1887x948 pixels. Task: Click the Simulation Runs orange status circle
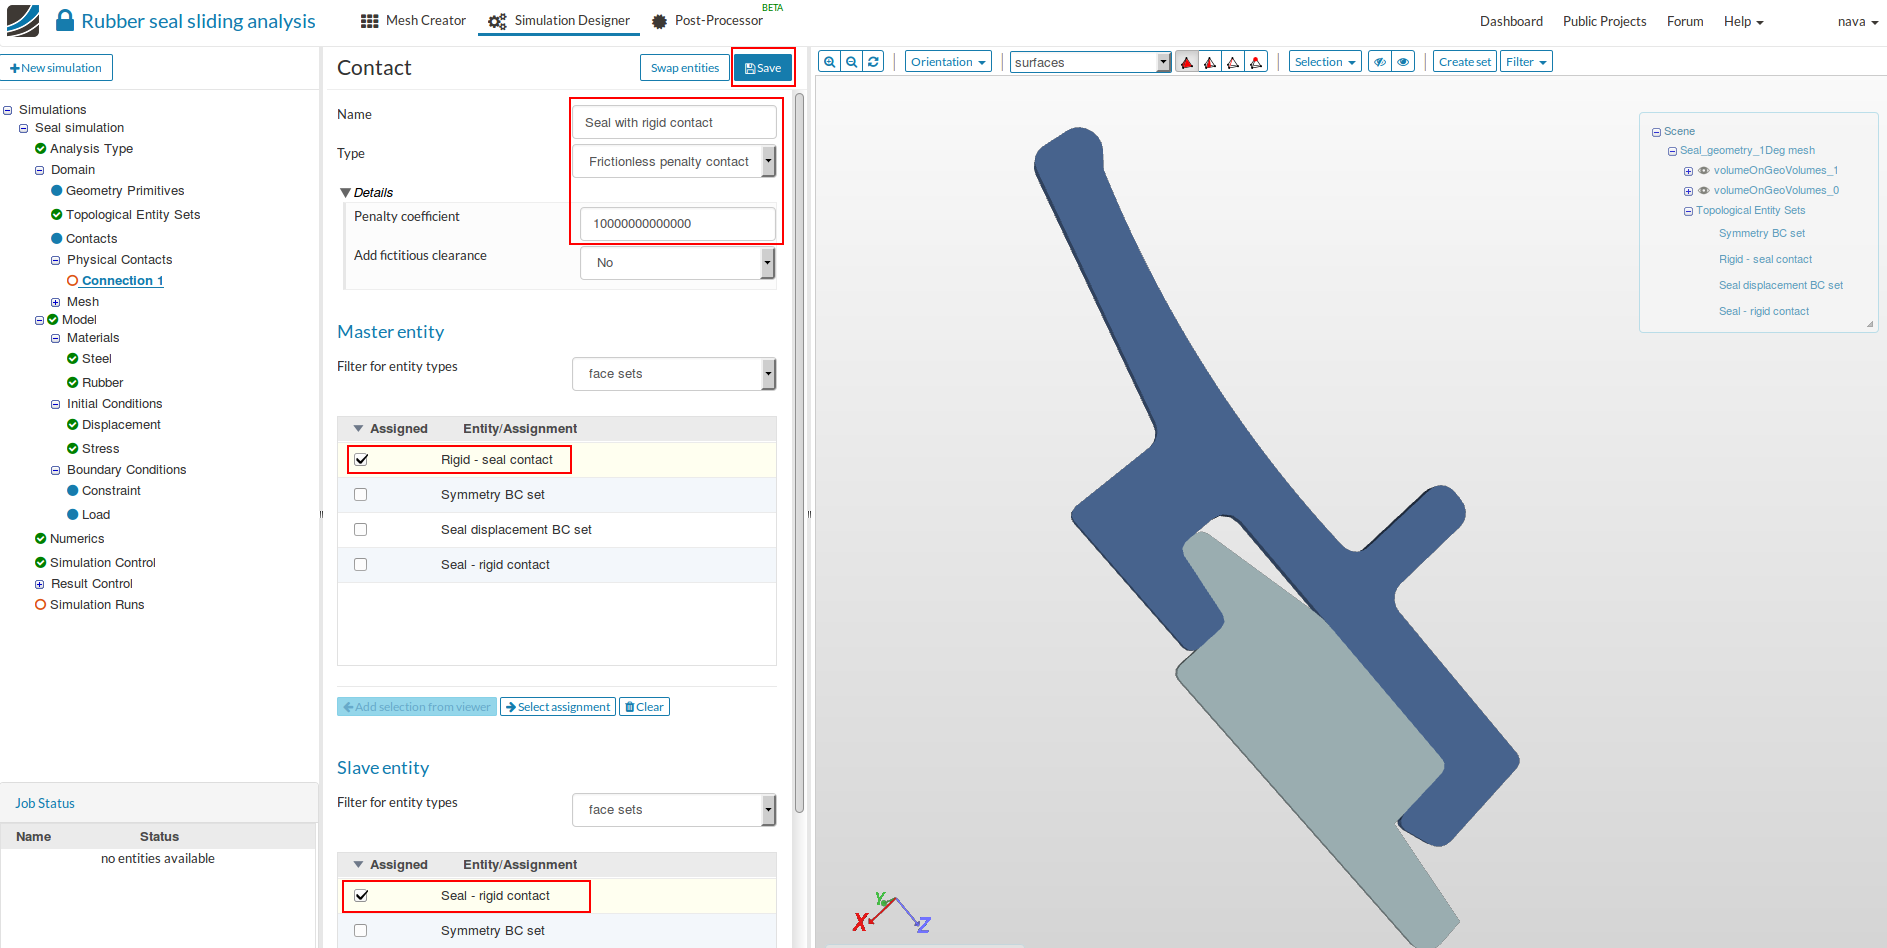click(41, 605)
